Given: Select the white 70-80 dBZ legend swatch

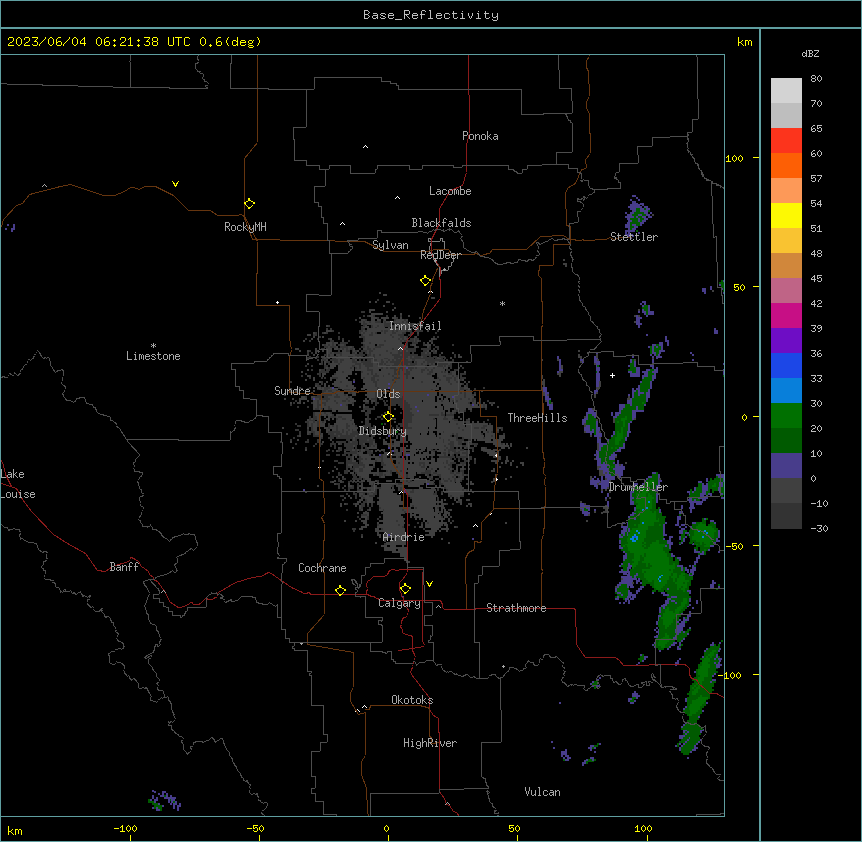Looking at the screenshot, I should tap(786, 91).
